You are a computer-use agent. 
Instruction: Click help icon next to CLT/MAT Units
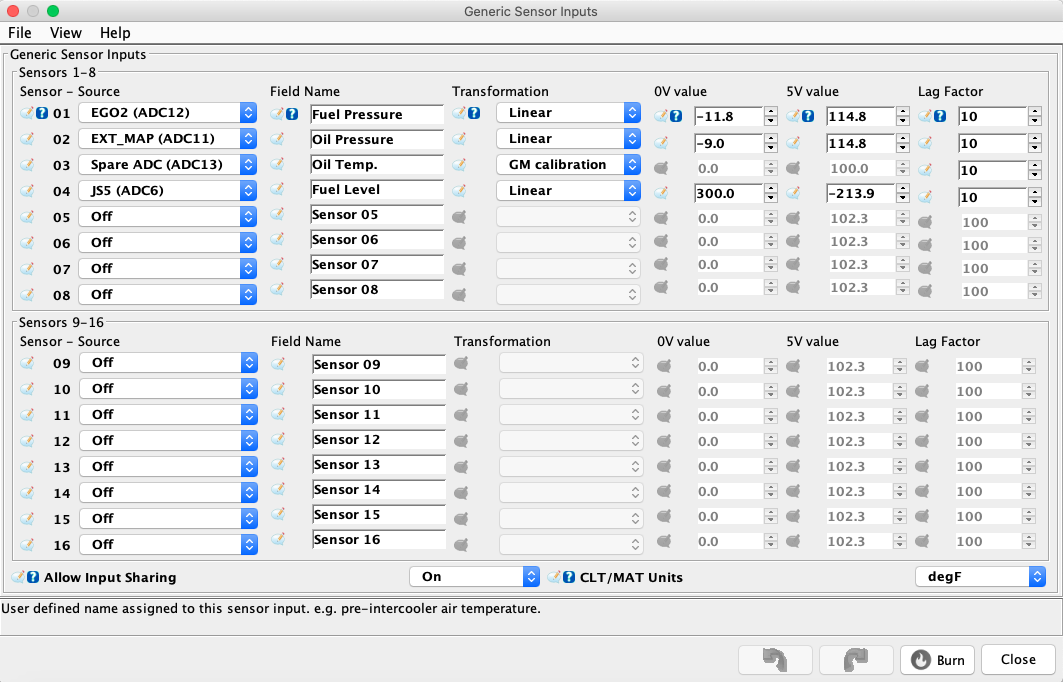pos(569,577)
